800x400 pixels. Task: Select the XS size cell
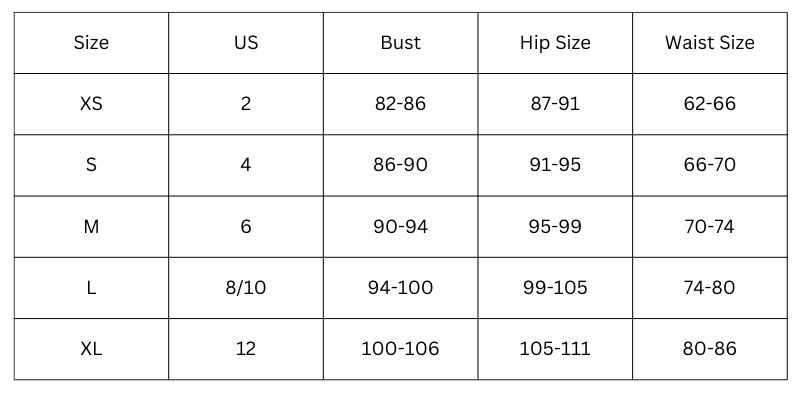point(91,104)
